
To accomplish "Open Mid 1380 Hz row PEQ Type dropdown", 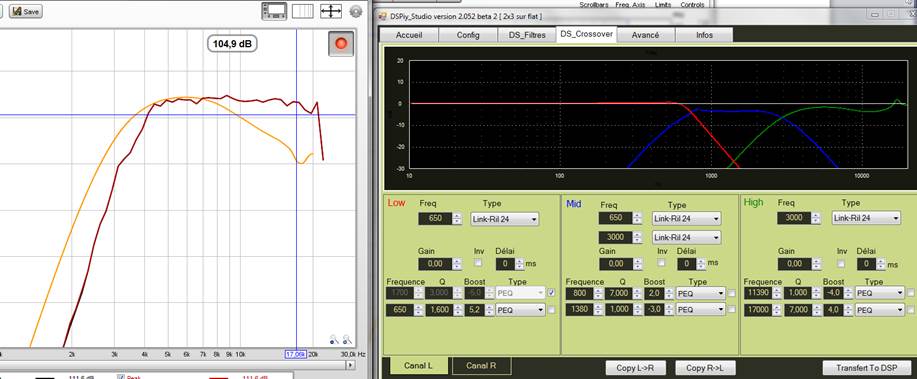I will pos(701,309).
